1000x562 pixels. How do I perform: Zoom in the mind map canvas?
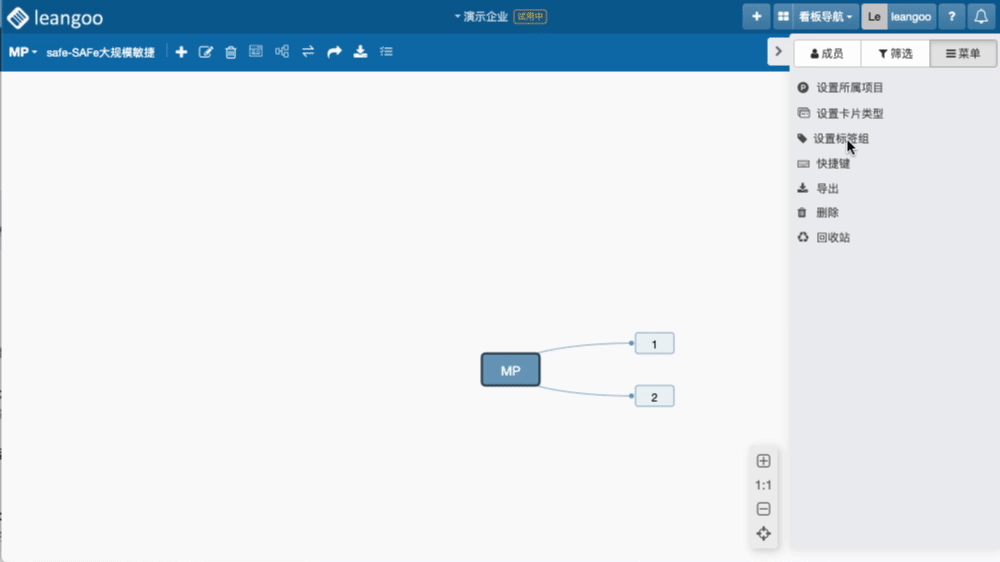click(x=763, y=461)
